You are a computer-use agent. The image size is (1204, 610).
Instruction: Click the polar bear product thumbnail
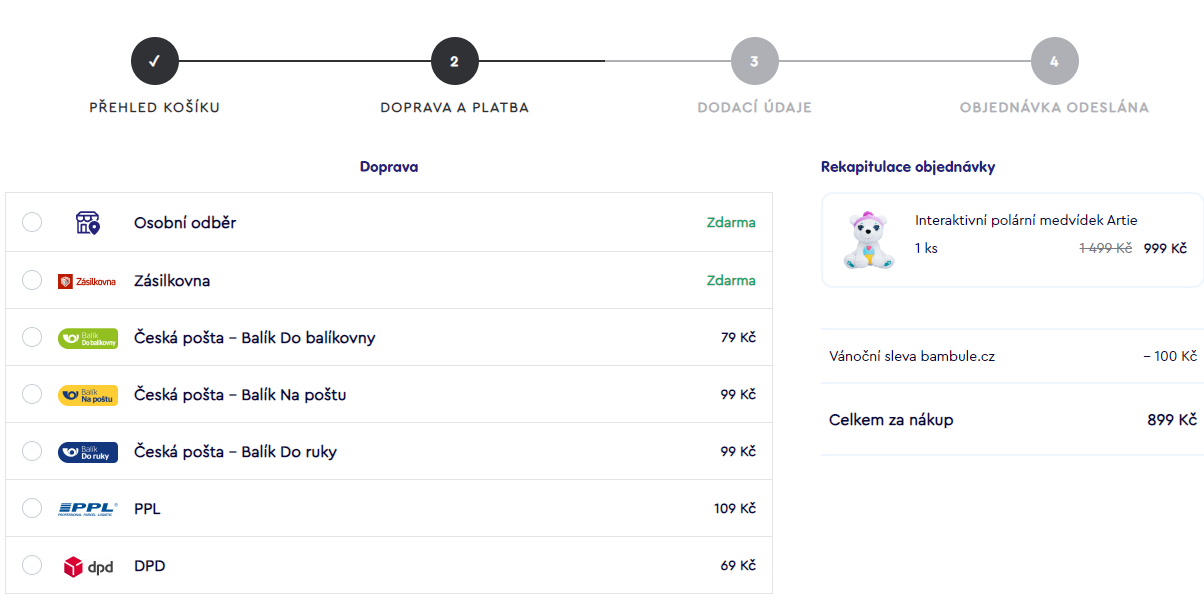click(867, 240)
